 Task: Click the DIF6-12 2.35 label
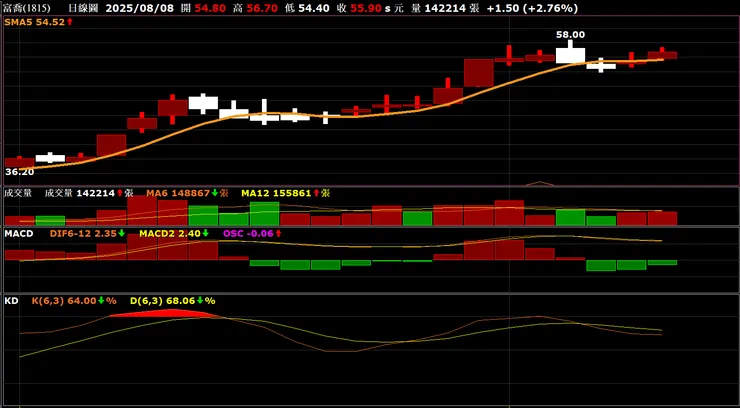click(83, 233)
